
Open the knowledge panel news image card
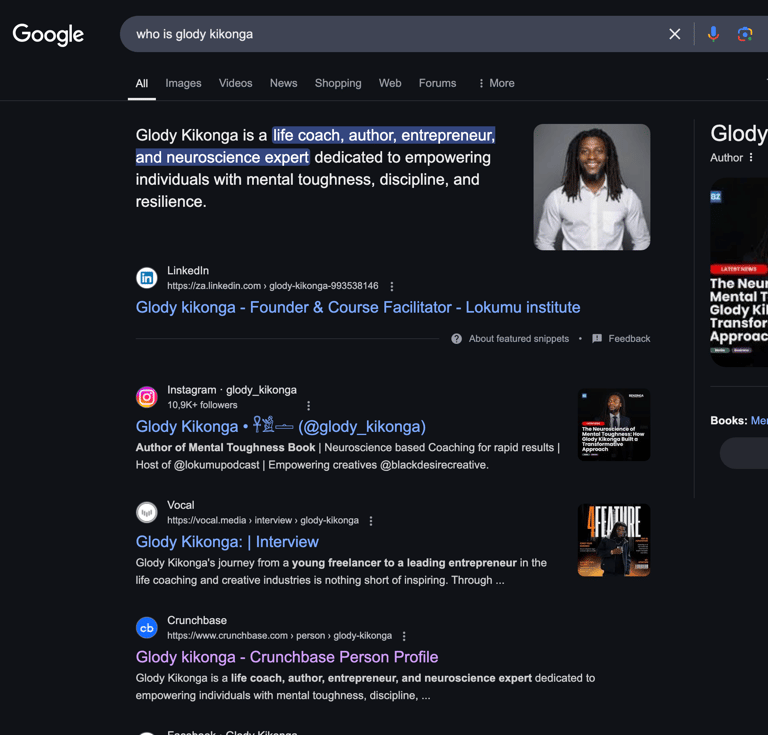[x=739, y=272]
